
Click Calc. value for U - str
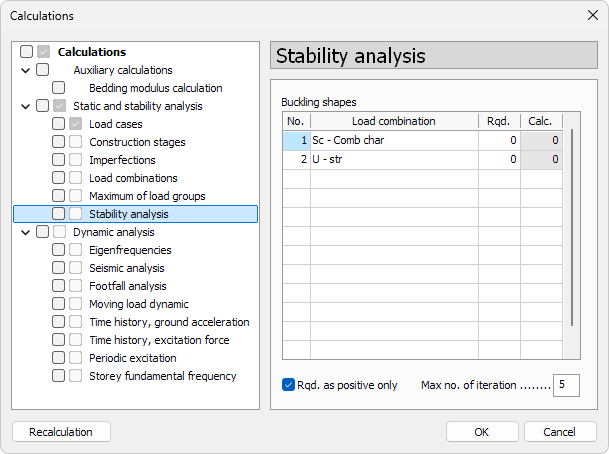pyautogui.click(x=541, y=160)
